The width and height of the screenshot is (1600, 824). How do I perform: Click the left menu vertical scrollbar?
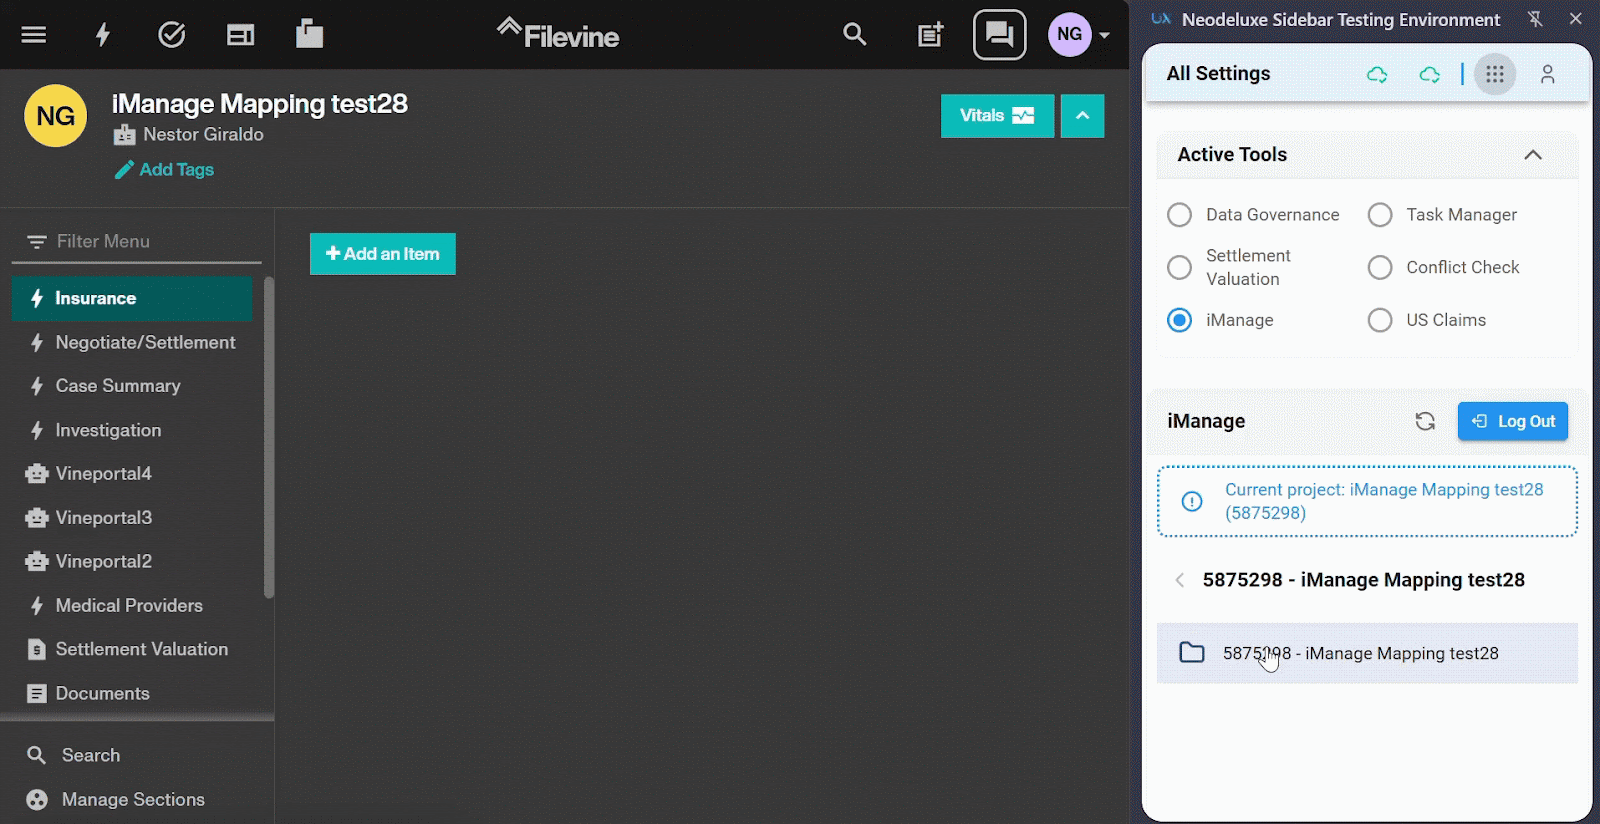268,438
